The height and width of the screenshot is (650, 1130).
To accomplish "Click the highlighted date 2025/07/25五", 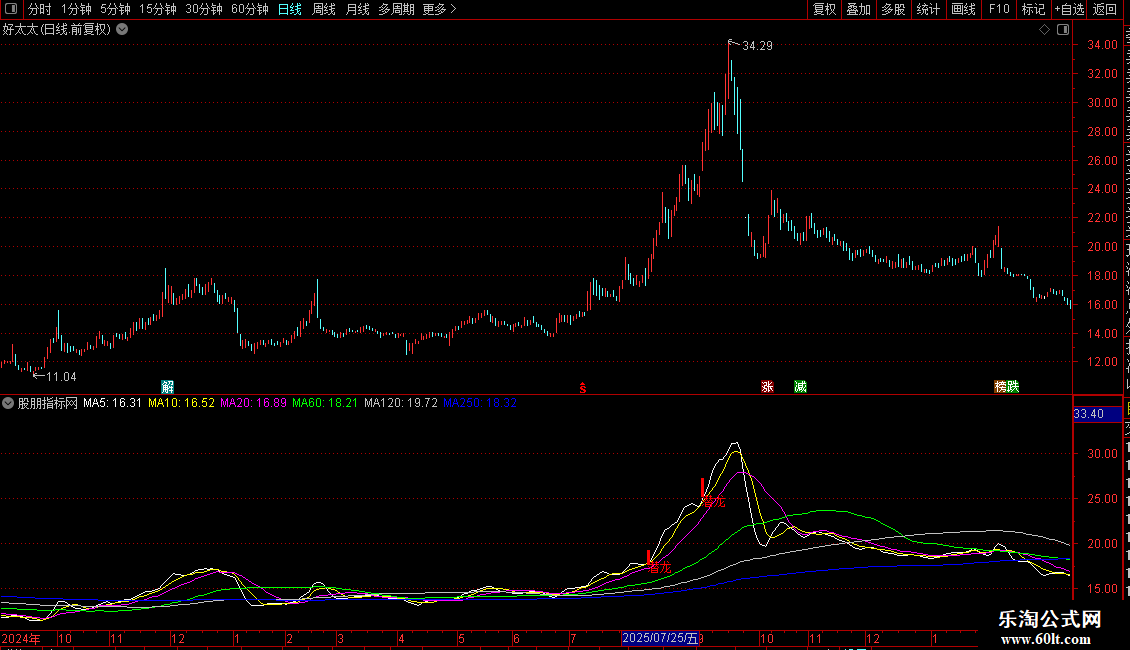I will click(659, 638).
